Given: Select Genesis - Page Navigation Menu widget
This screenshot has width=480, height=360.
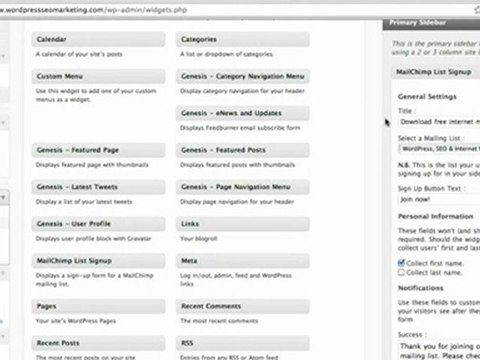Looking at the screenshot, I should tap(243, 187).
